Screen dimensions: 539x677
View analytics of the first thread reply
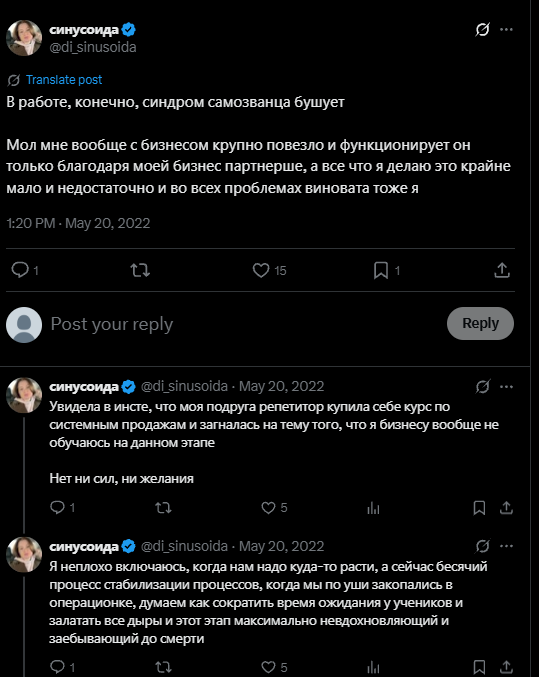click(x=373, y=508)
